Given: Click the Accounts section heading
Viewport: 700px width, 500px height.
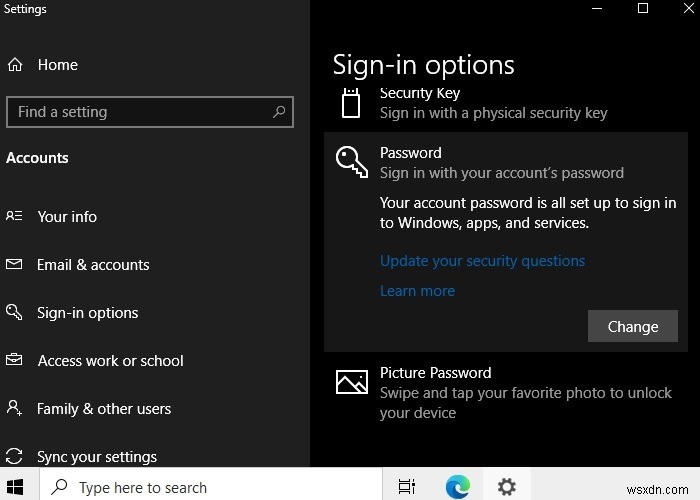Looking at the screenshot, I should (37, 158).
